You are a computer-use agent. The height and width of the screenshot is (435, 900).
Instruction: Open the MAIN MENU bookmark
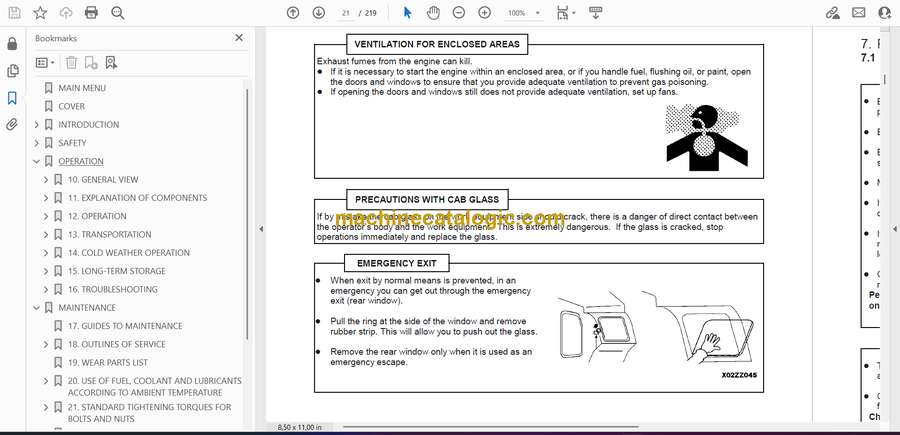pos(82,88)
